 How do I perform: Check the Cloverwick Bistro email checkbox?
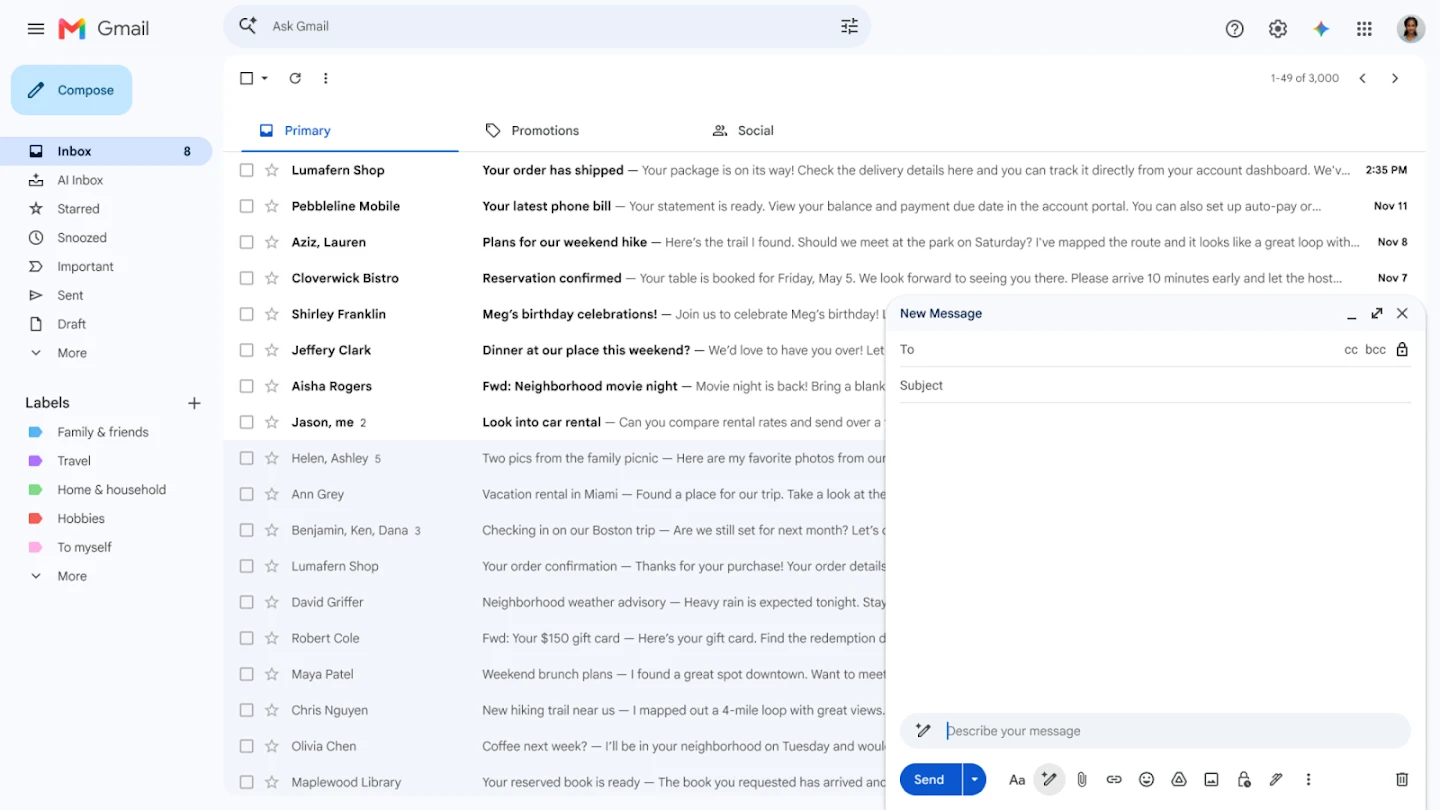click(x=247, y=278)
